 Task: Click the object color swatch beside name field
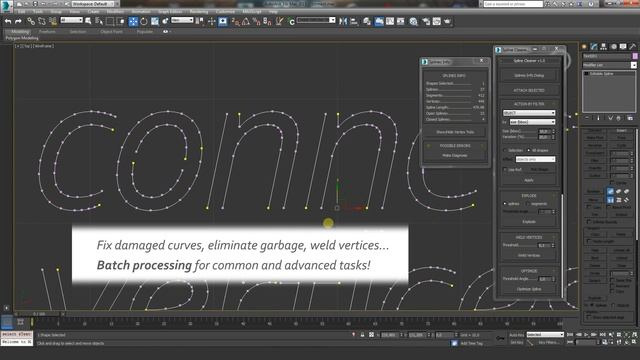(x=635, y=56)
